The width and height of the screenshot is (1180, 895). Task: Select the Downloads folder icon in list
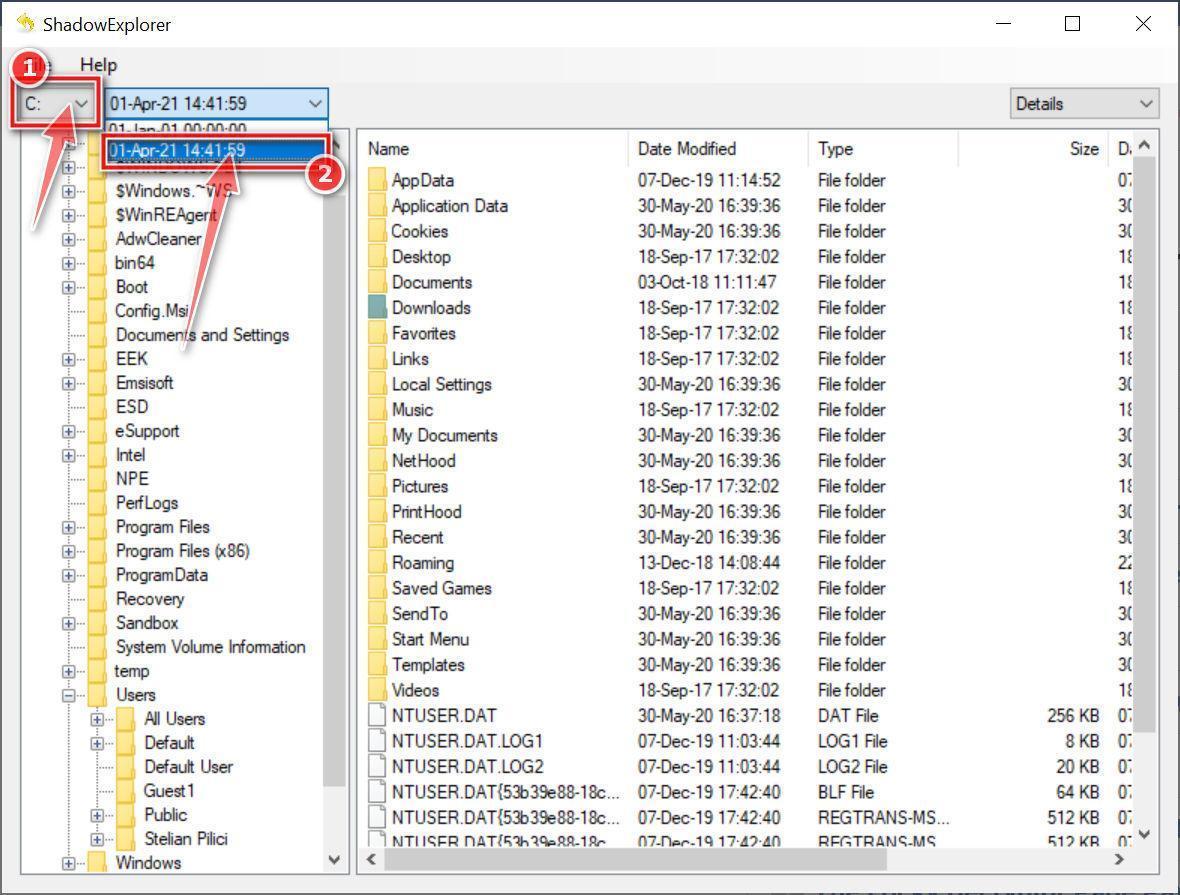click(377, 307)
